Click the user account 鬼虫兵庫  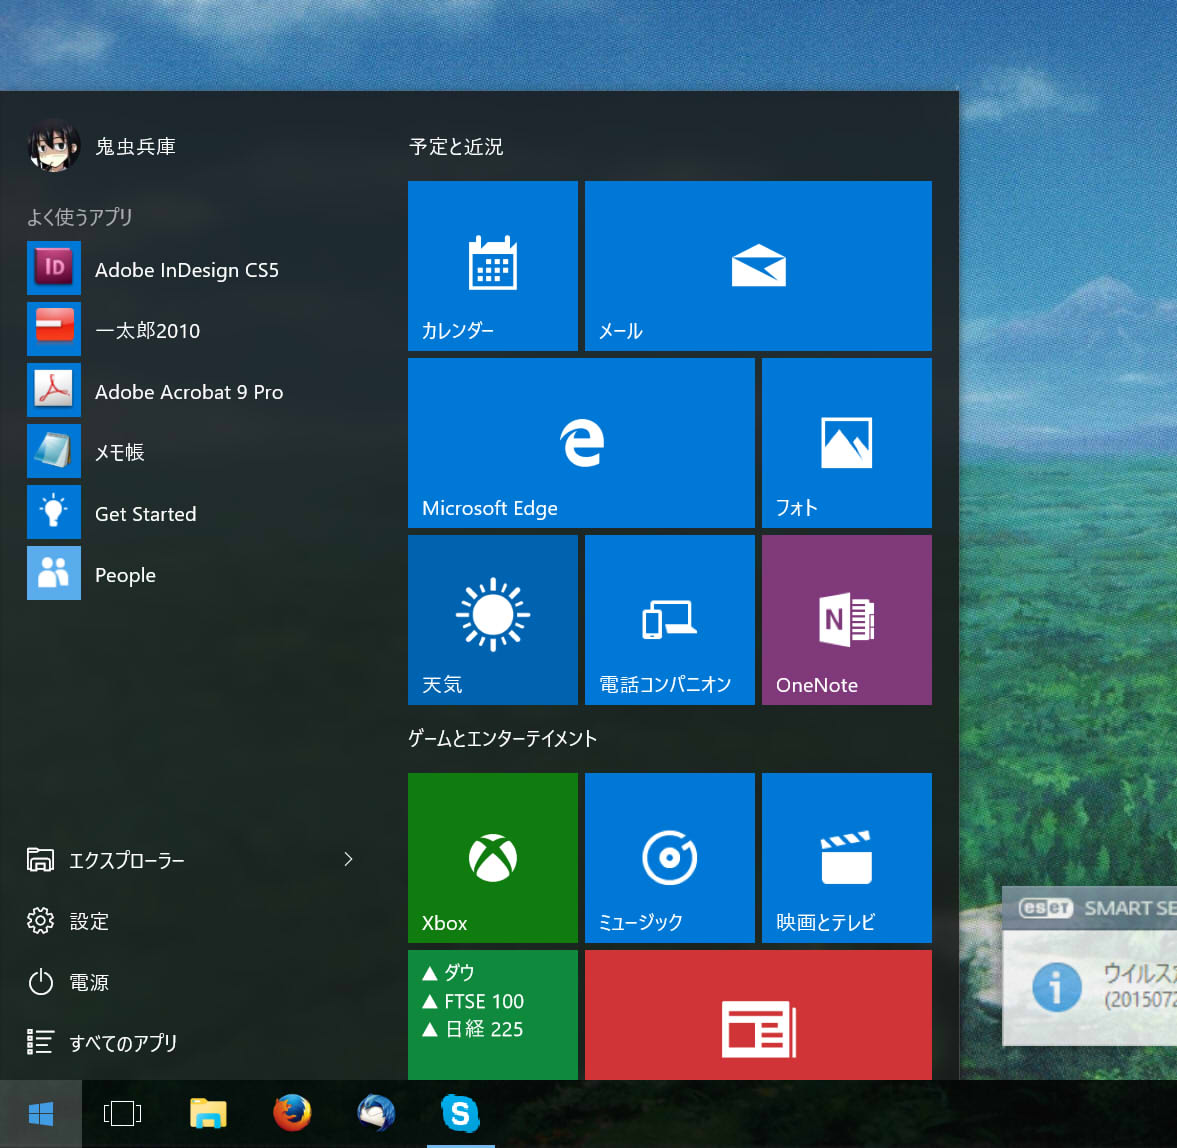[134, 147]
